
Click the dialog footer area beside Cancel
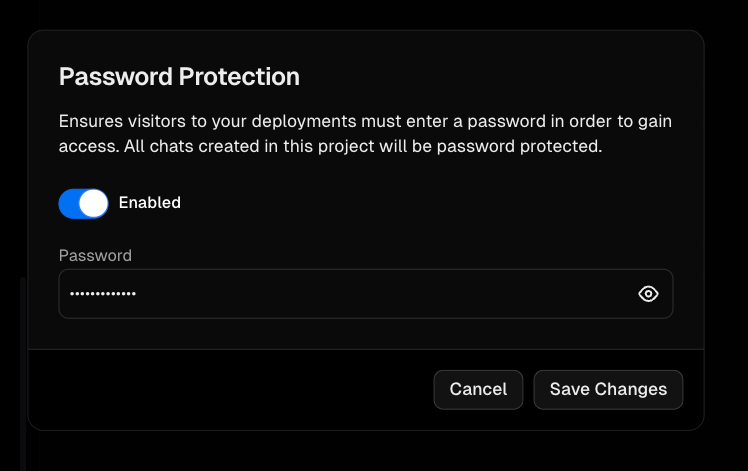pos(229,389)
